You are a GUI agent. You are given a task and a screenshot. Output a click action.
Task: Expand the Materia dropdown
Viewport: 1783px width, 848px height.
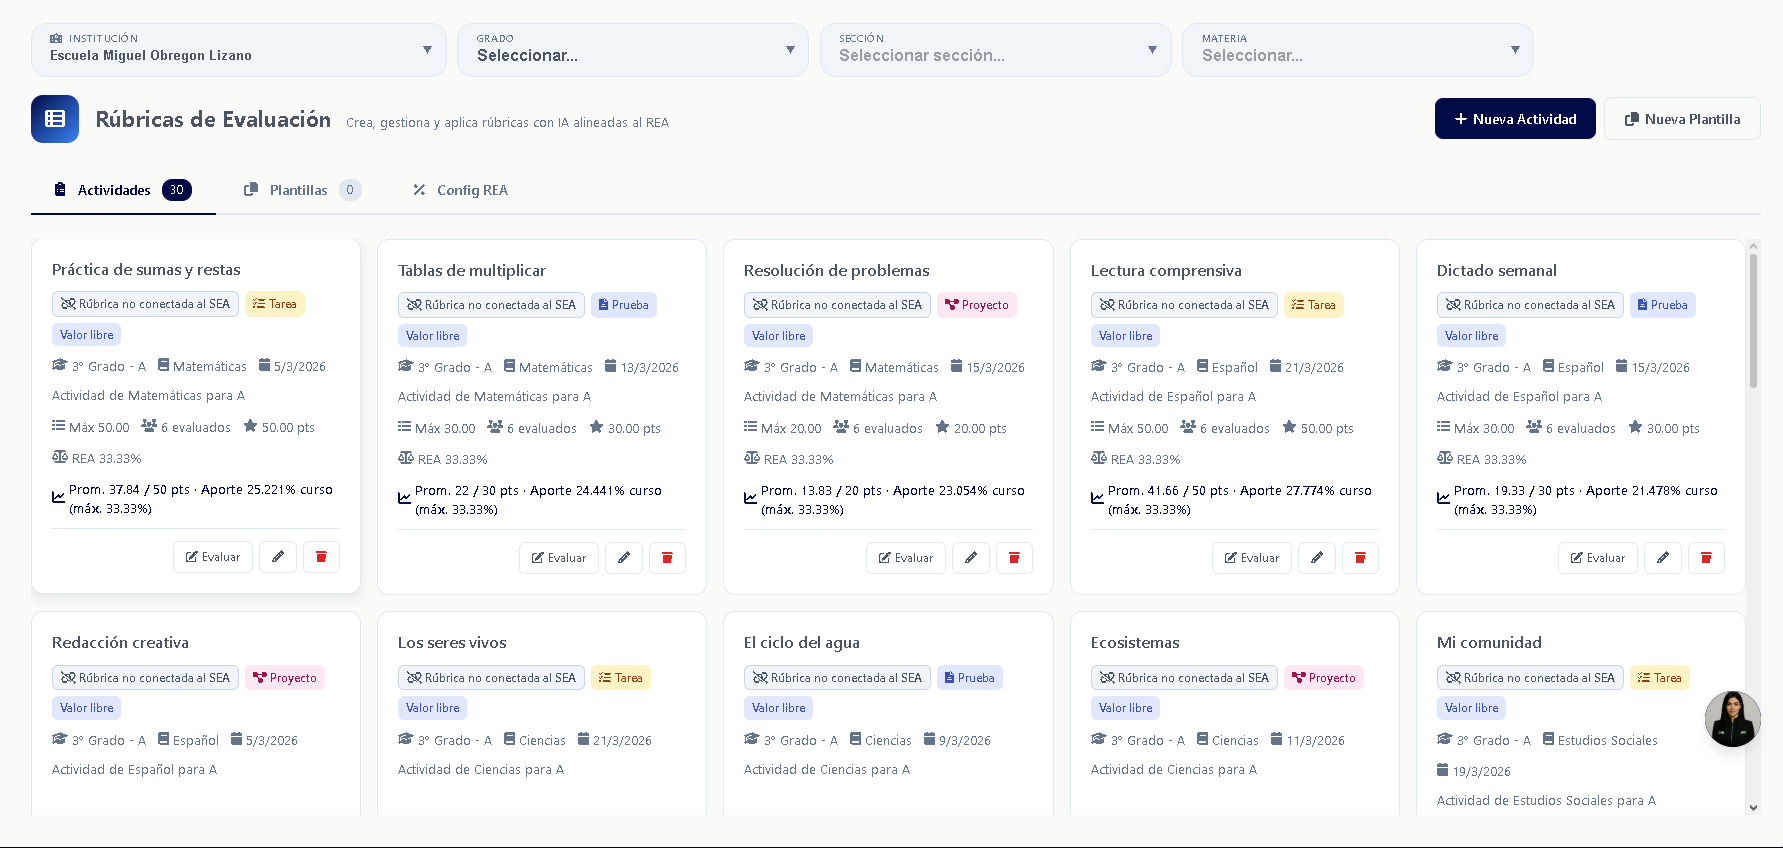[1357, 50]
